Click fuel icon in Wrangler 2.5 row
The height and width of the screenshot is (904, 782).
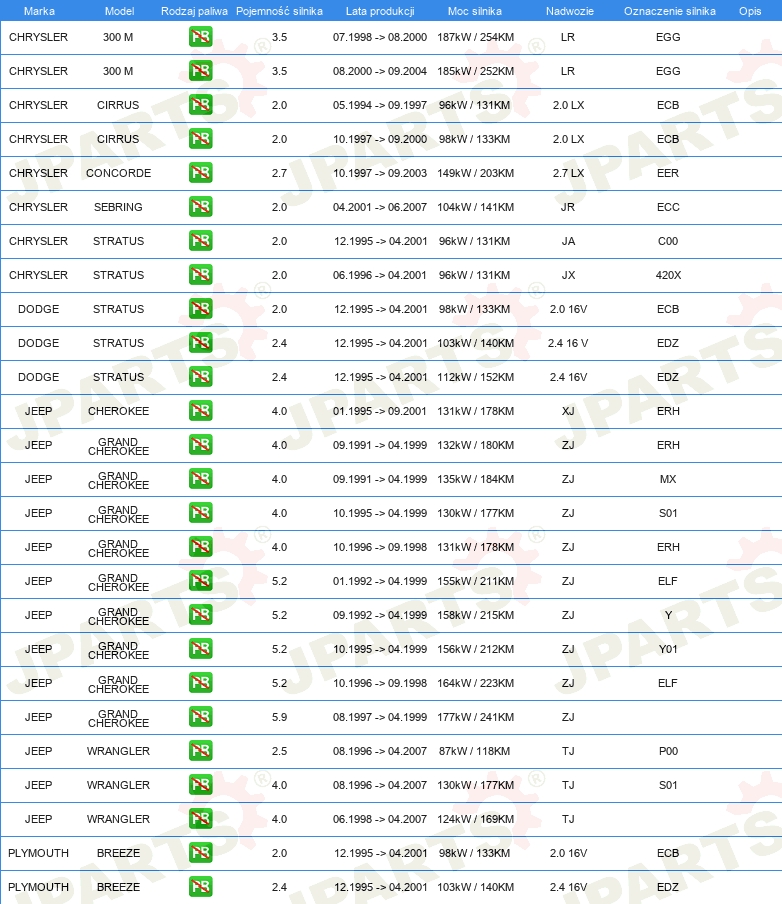(201, 751)
